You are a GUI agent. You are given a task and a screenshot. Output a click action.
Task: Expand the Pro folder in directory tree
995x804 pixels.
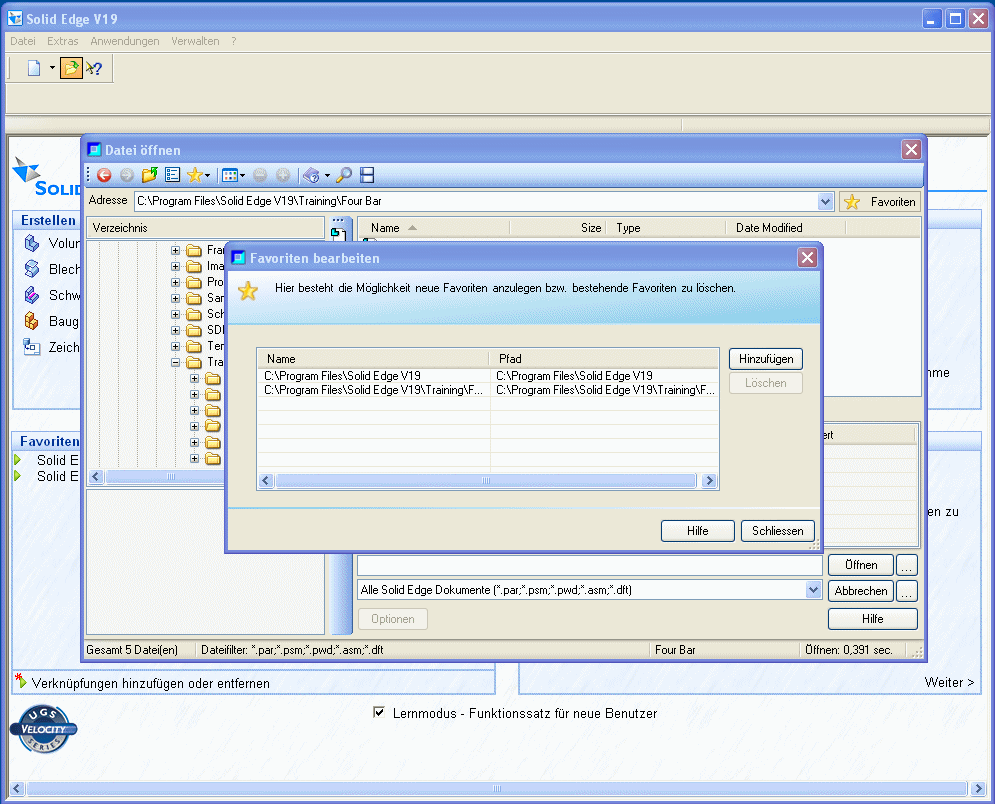176,282
